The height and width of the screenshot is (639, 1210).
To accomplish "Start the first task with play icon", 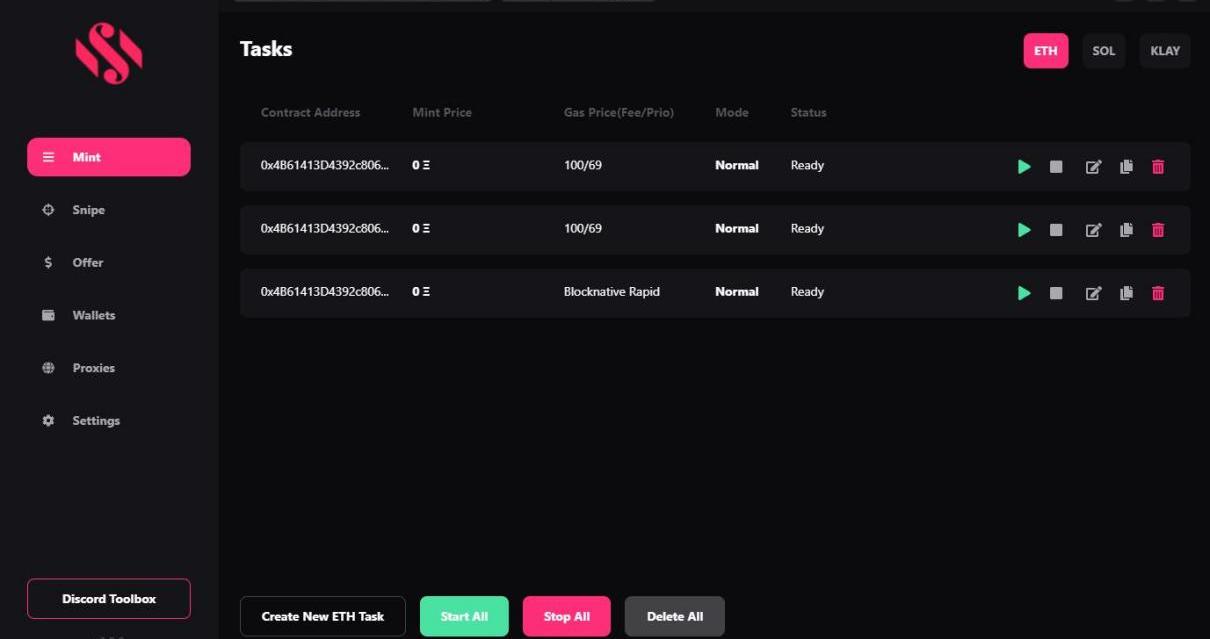I will [x=1023, y=167].
